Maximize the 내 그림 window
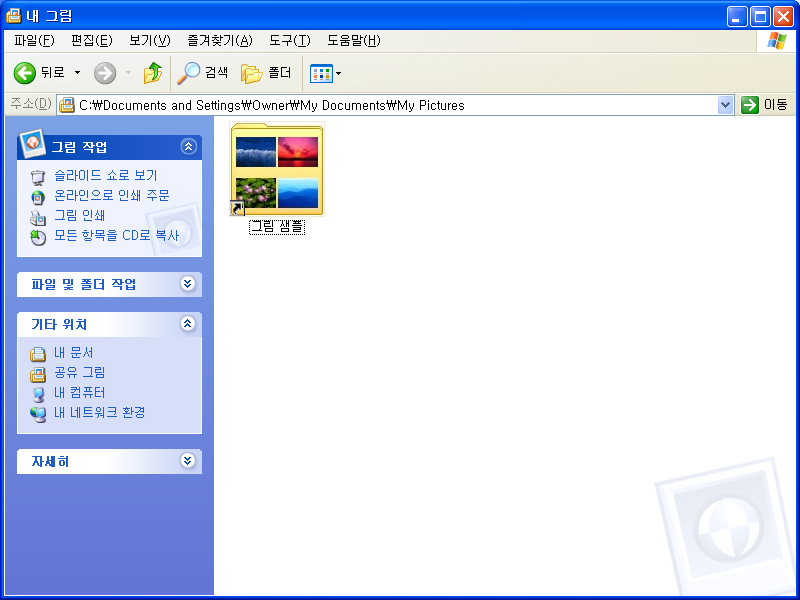Viewport: 800px width, 600px height. [760, 16]
